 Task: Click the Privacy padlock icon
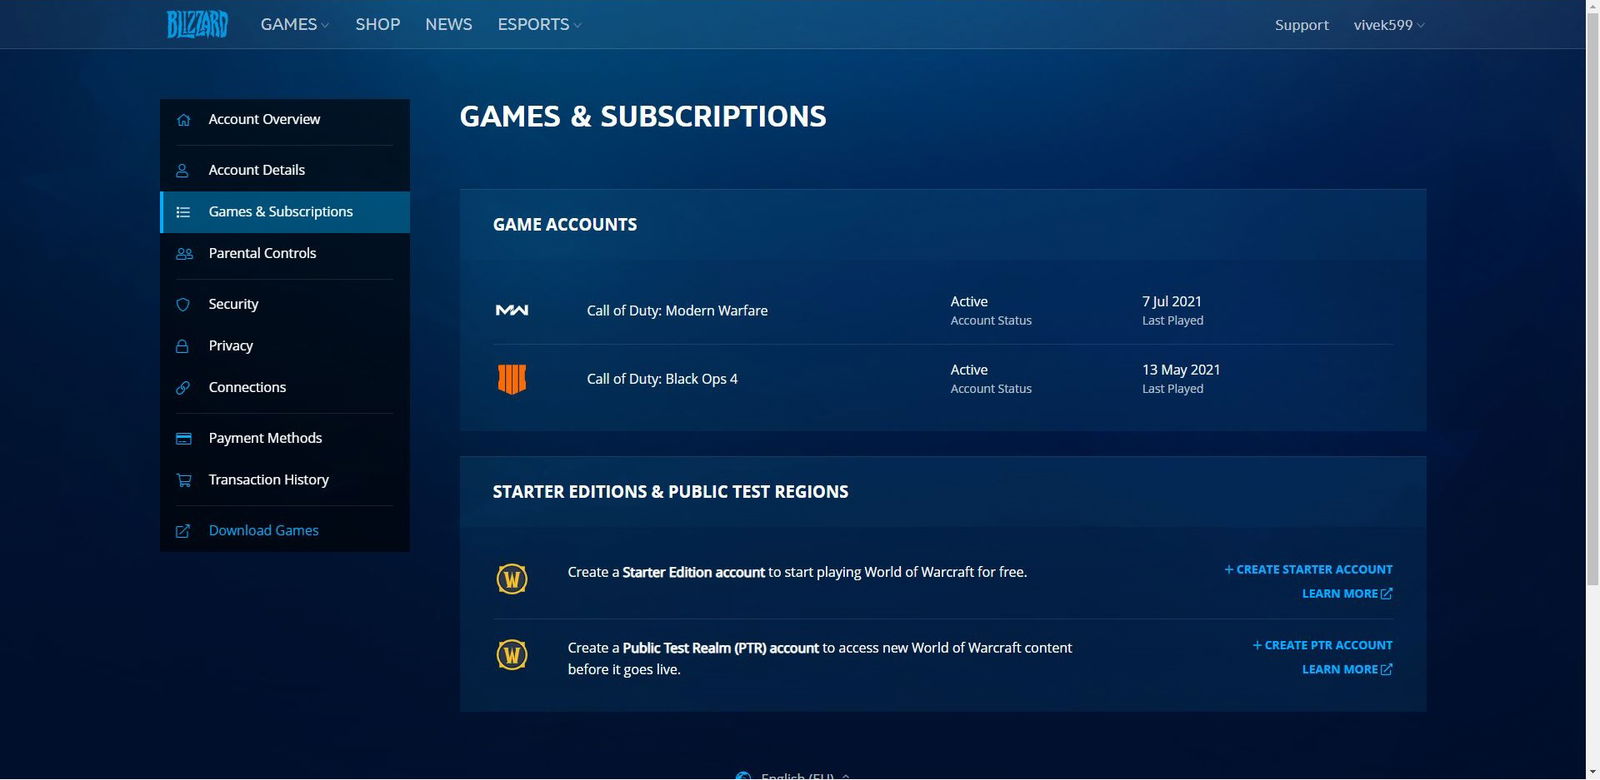pos(183,346)
